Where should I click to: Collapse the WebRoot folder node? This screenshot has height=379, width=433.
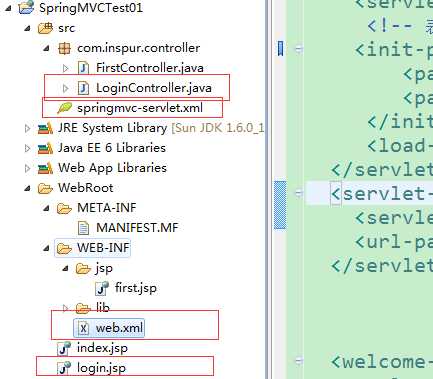click(x=28, y=189)
